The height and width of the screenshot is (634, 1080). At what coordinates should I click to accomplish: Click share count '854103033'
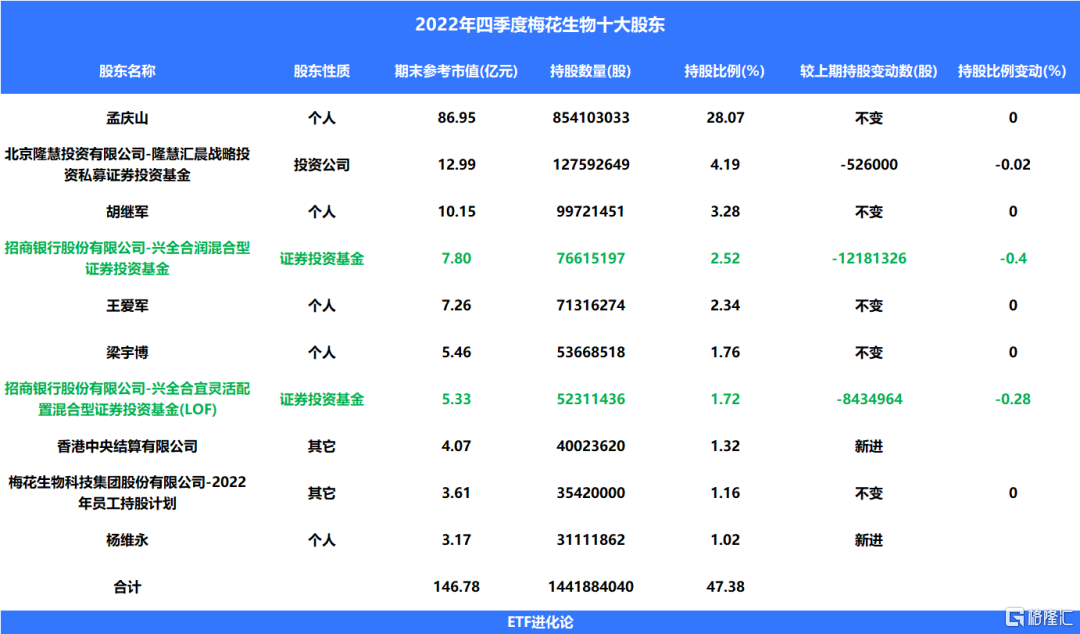591,118
